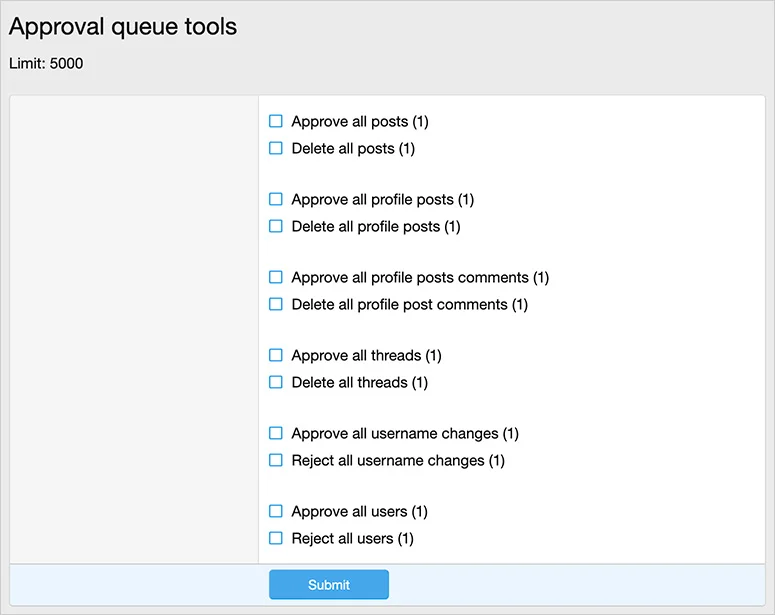This screenshot has width=775, height=615.
Task: Click the 'Approval queue tools' page heading
Action: point(123,26)
